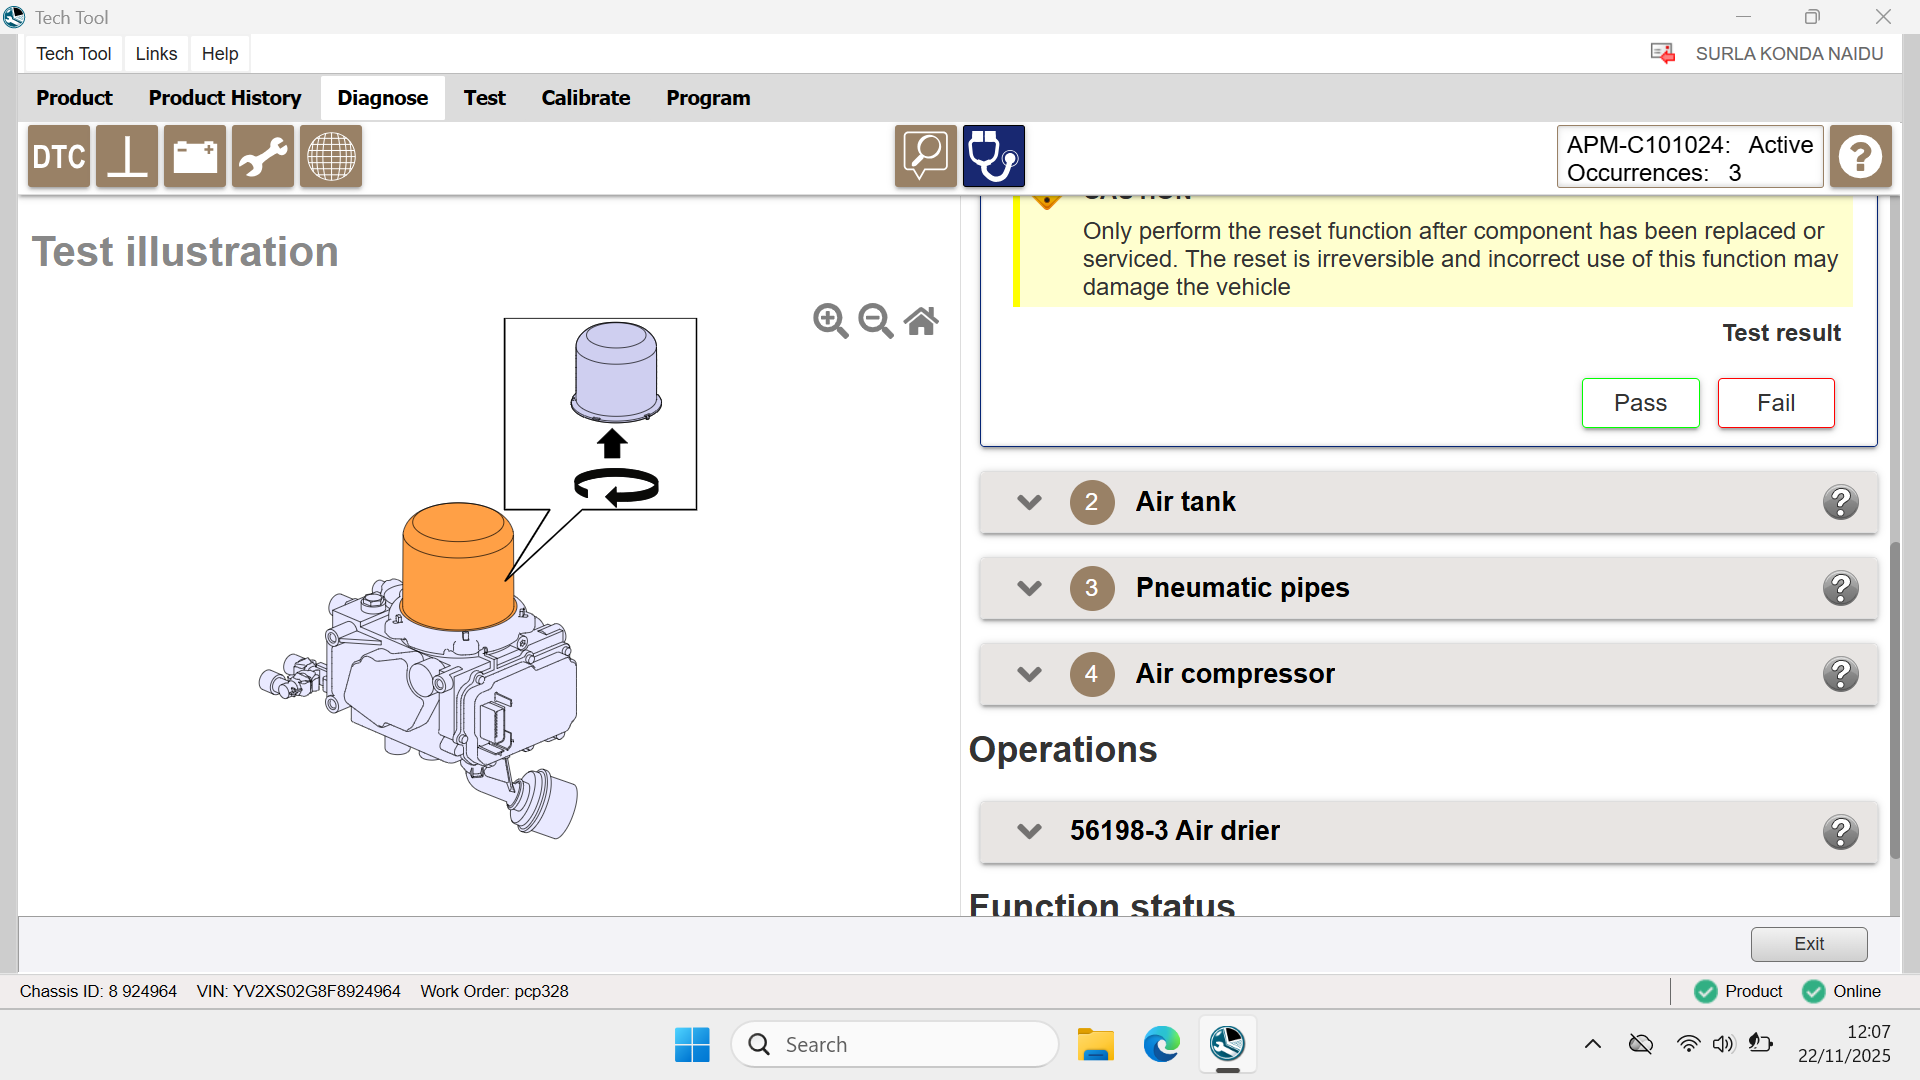The width and height of the screenshot is (1920, 1080).
Task: Switch to the Product History tab
Action: 225,98
